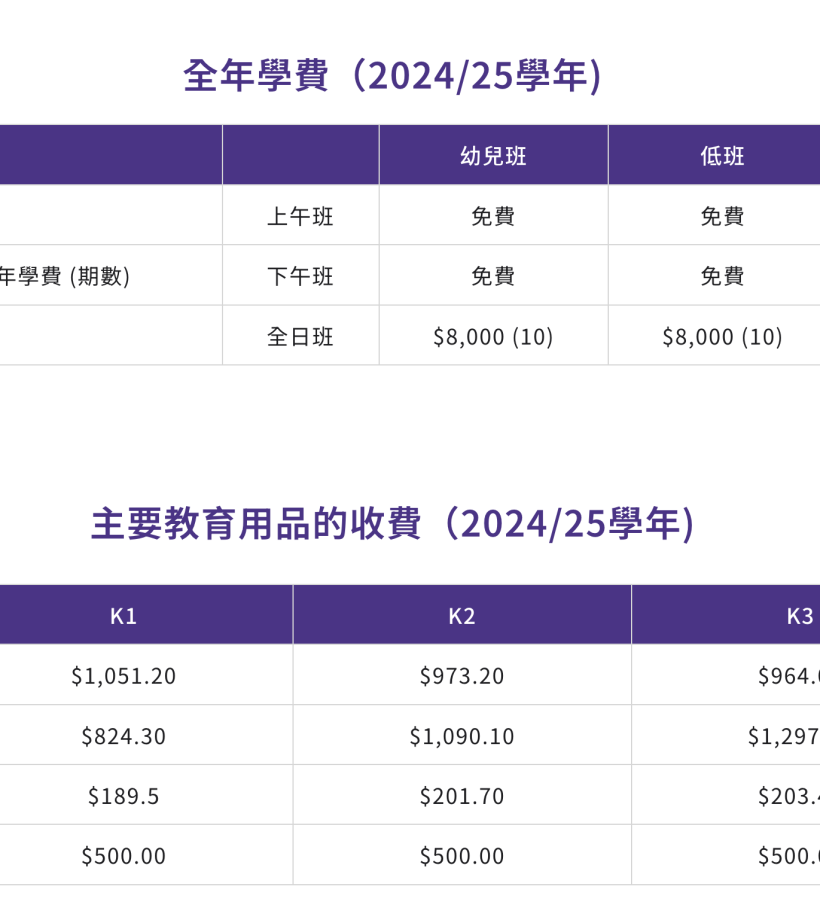Select 免費 cell for 幼兒班 上午班
This screenshot has width=820, height=920.
pyautogui.click(x=493, y=216)
